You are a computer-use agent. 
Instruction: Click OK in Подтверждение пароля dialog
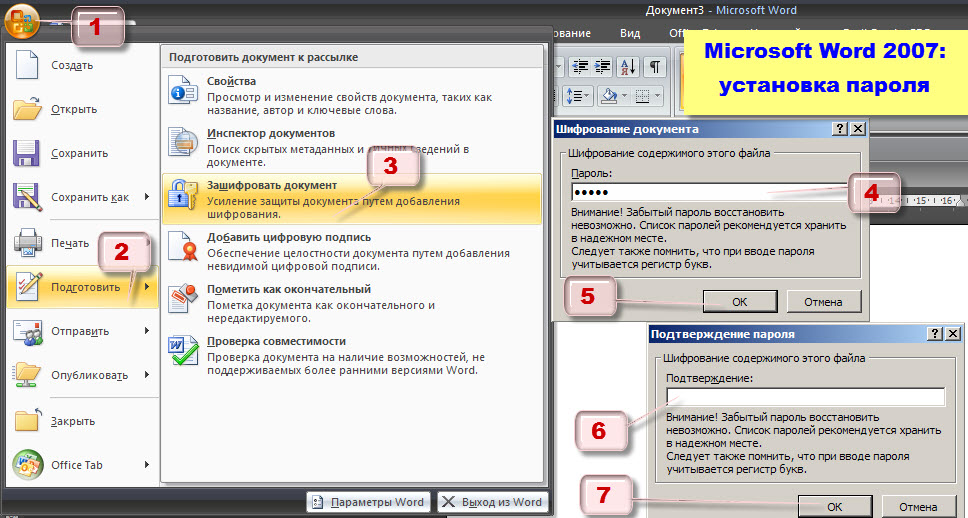point(835,507)
